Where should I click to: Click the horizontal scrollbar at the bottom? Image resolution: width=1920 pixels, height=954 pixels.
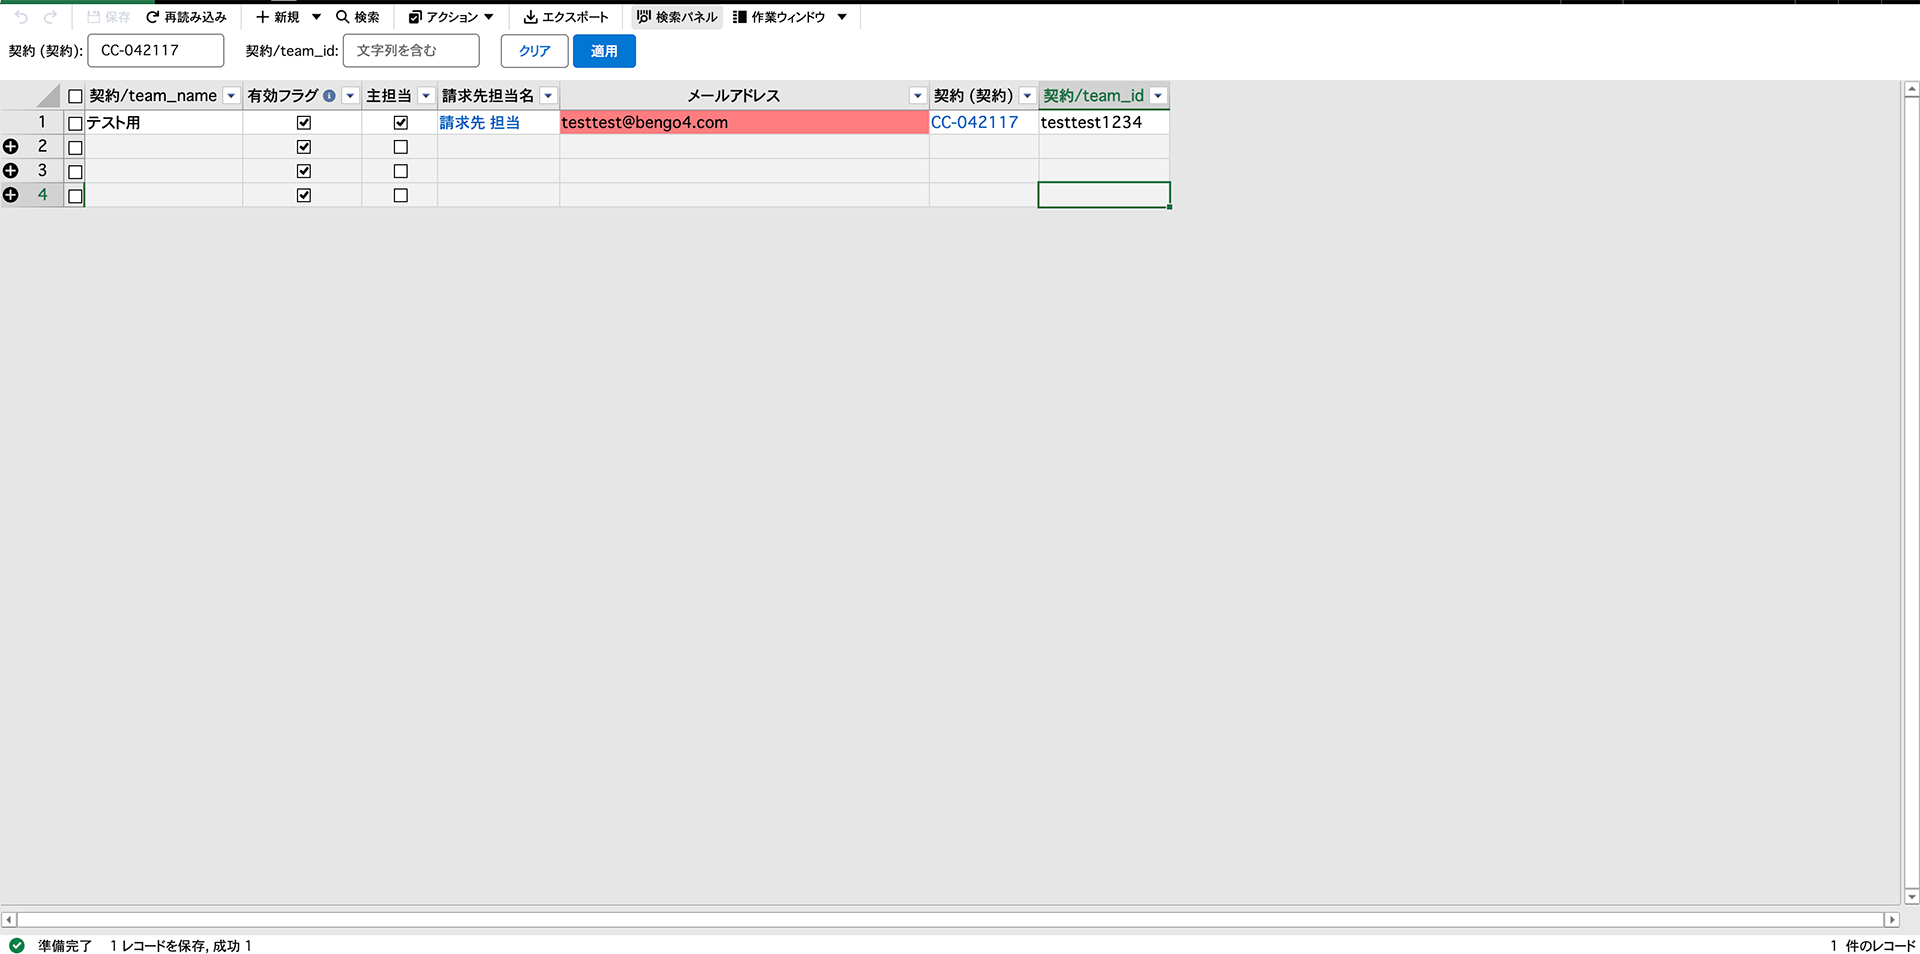[x=950, y=919]
